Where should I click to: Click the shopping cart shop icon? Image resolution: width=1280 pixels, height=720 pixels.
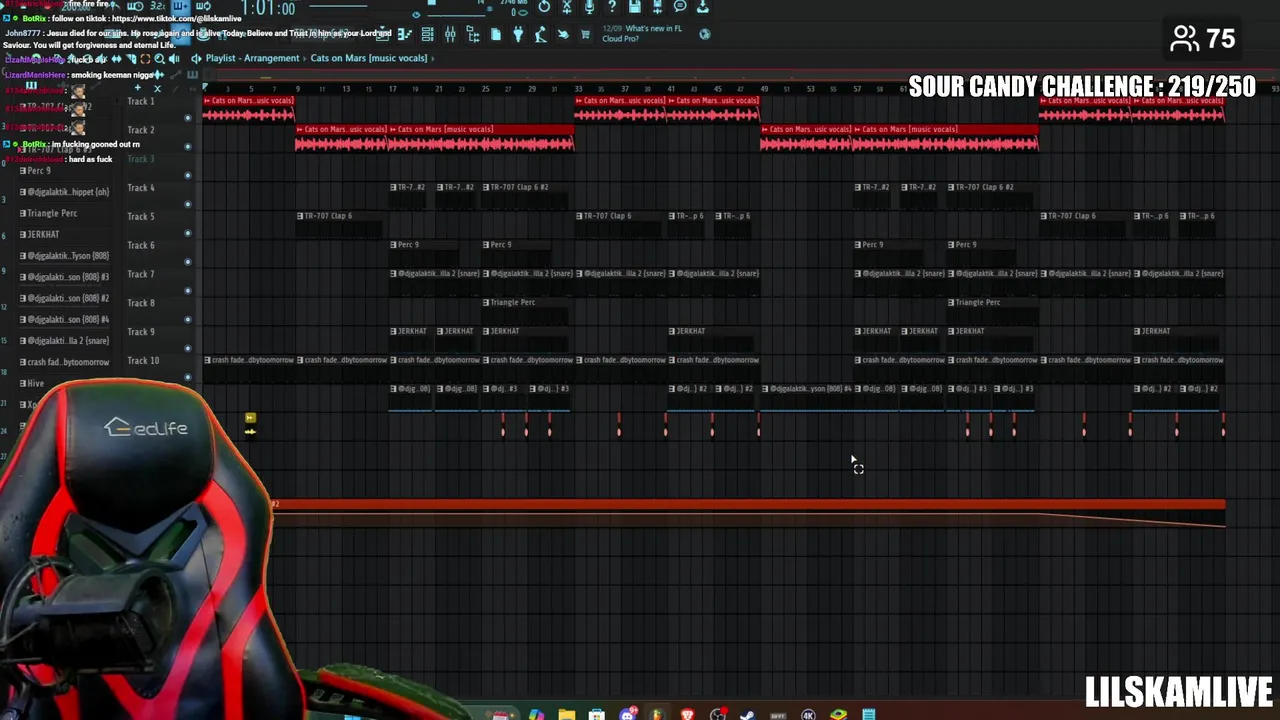point(585,35)
